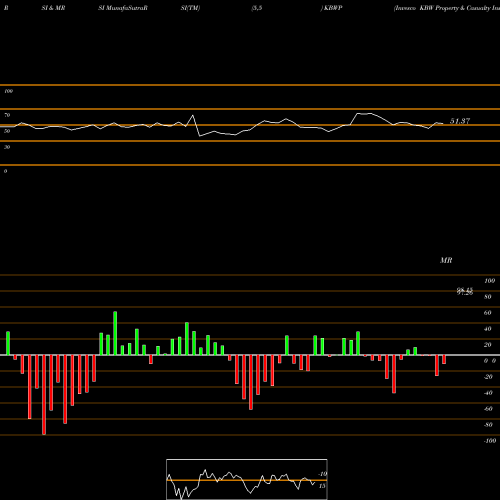The image size is (500, 500).
Task: Click the '15' label in mini chart
Action: tap(322, 486)
